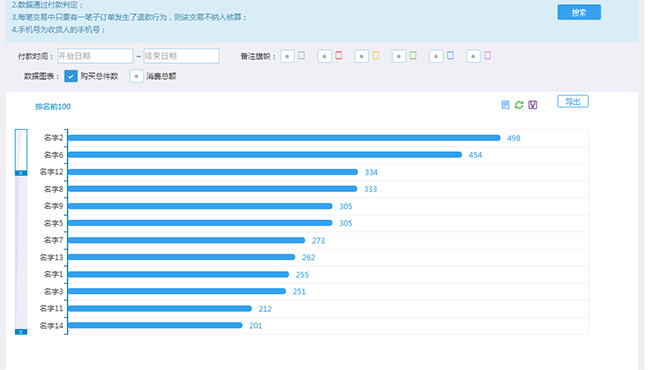The width and height of the screenshot is (650, 370).
Task: Click the gray flag icon
Action: [301, 55]
